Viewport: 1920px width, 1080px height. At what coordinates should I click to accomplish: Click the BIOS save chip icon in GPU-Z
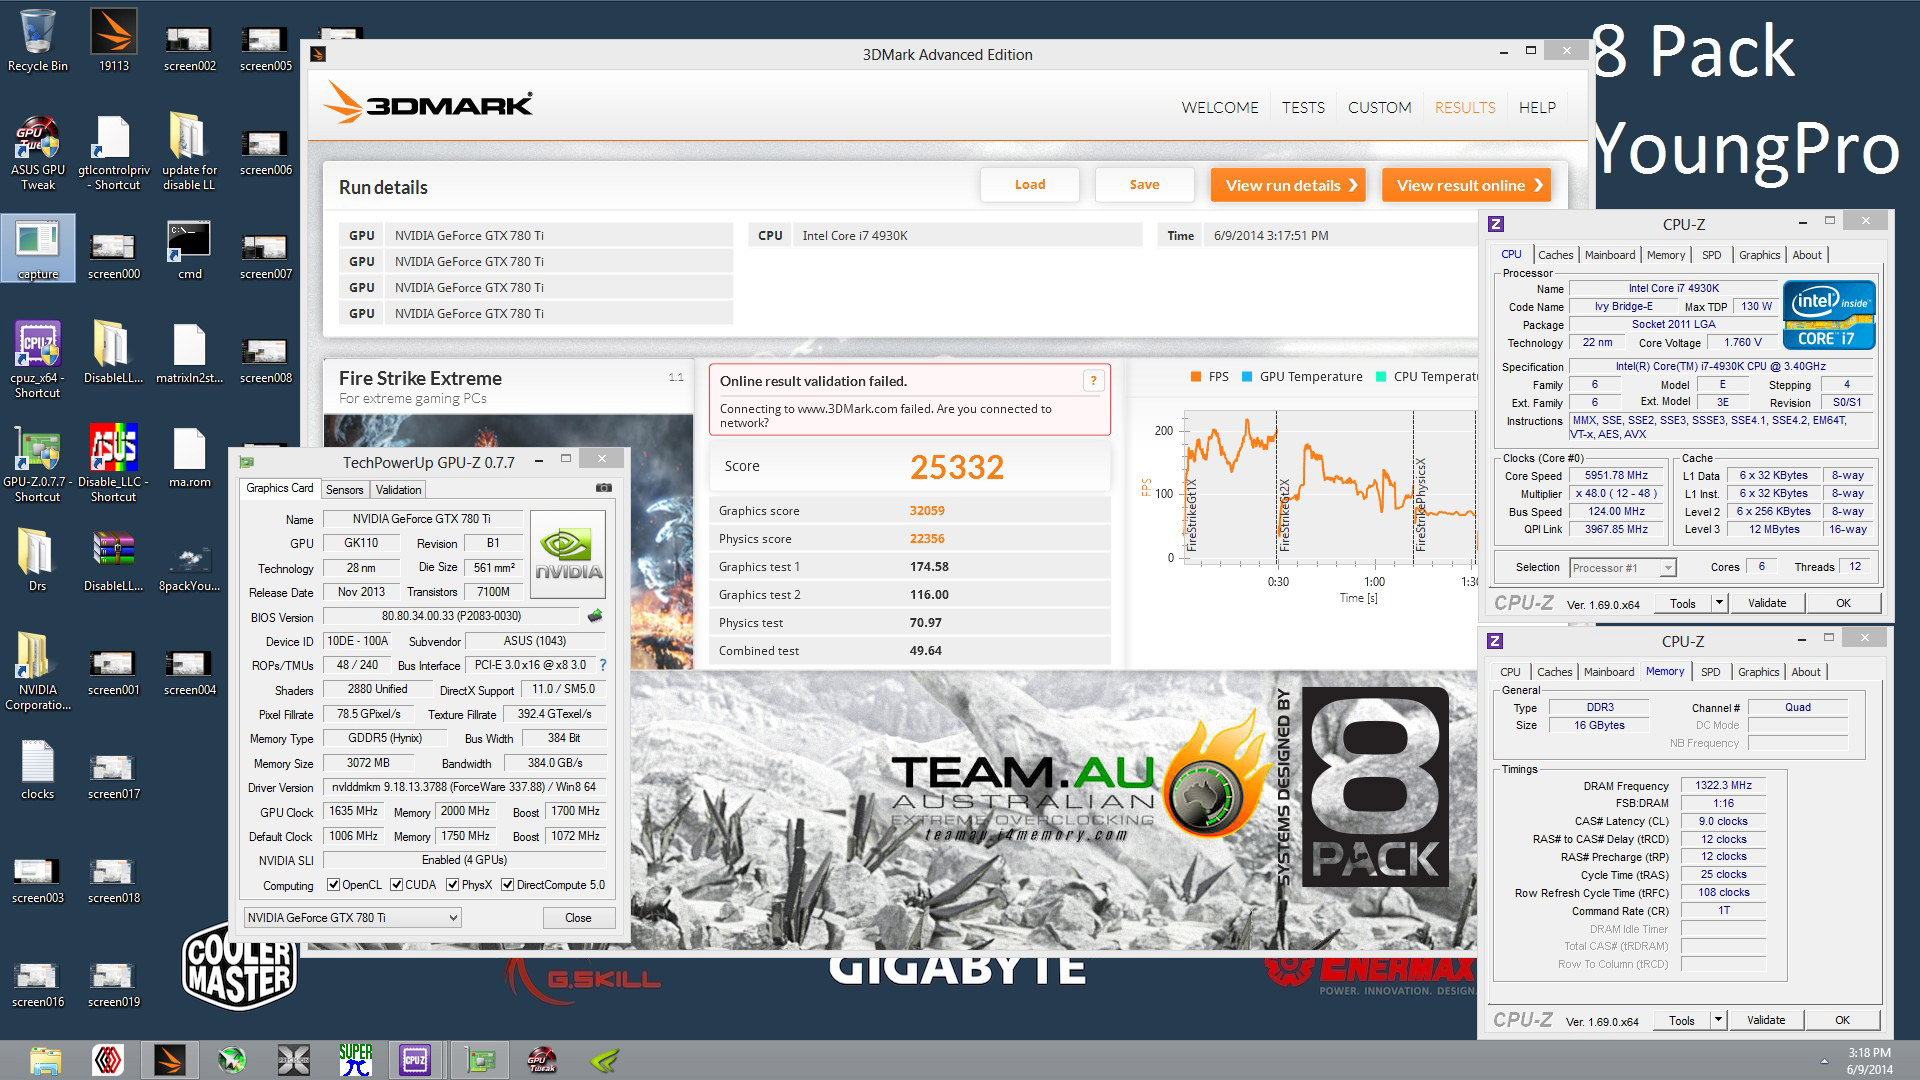tap(595, 616)
